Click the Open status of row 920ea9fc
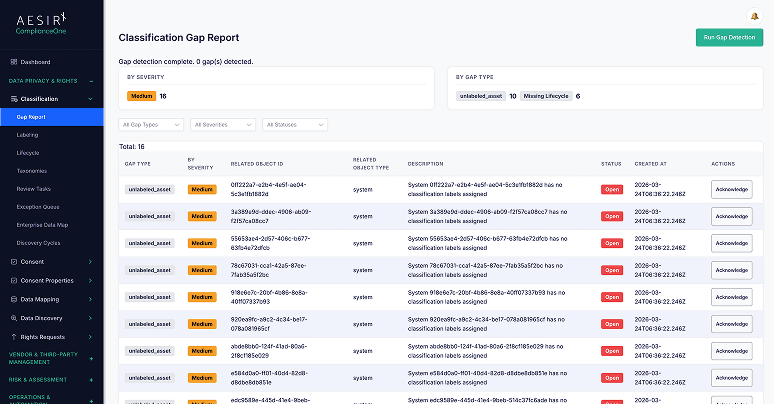Viewport: 774px width, 404px height. point(612,324)
